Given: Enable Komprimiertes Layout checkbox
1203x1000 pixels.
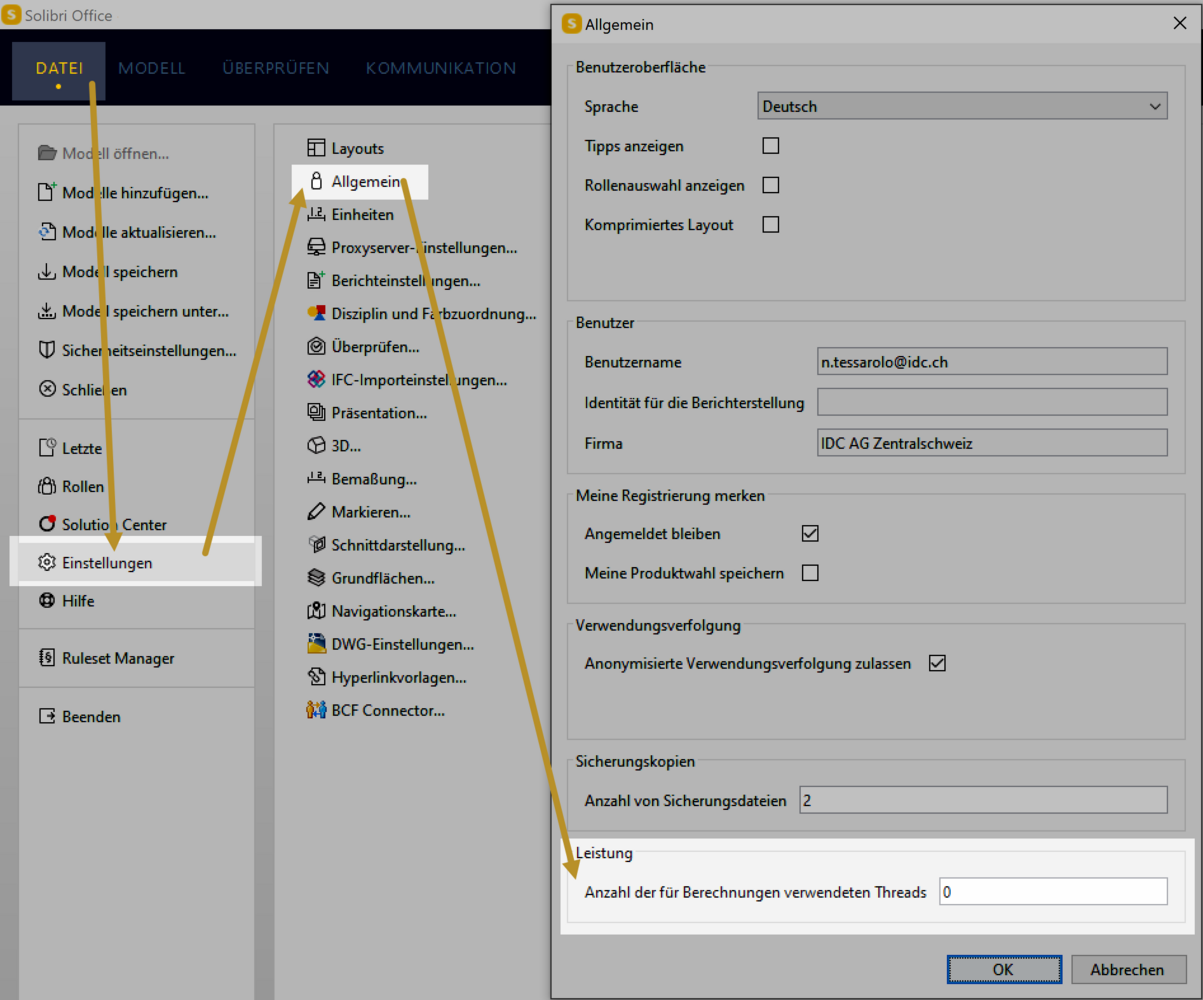Looking at the screenshot, I should [x=770, y=224].
